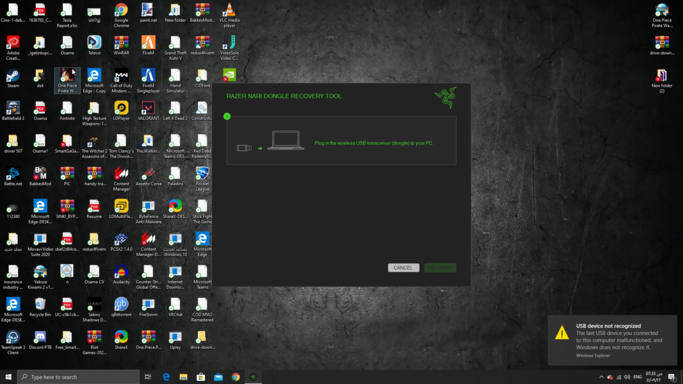Open Task View from the taskbar
Viewport: 683px width, 384px height.
148,377
